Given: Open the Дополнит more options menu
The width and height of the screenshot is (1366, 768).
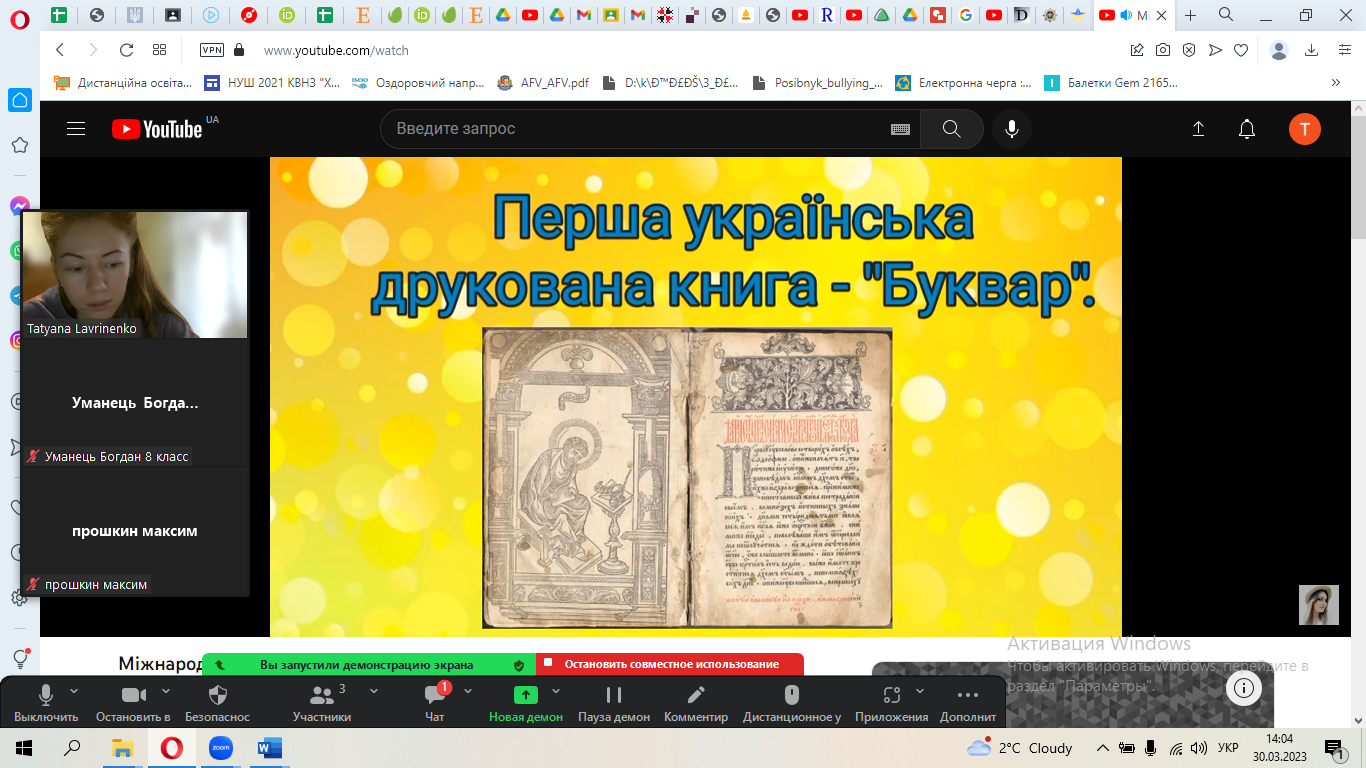Looking at the screenshot, I should click(x=968, y=702).
